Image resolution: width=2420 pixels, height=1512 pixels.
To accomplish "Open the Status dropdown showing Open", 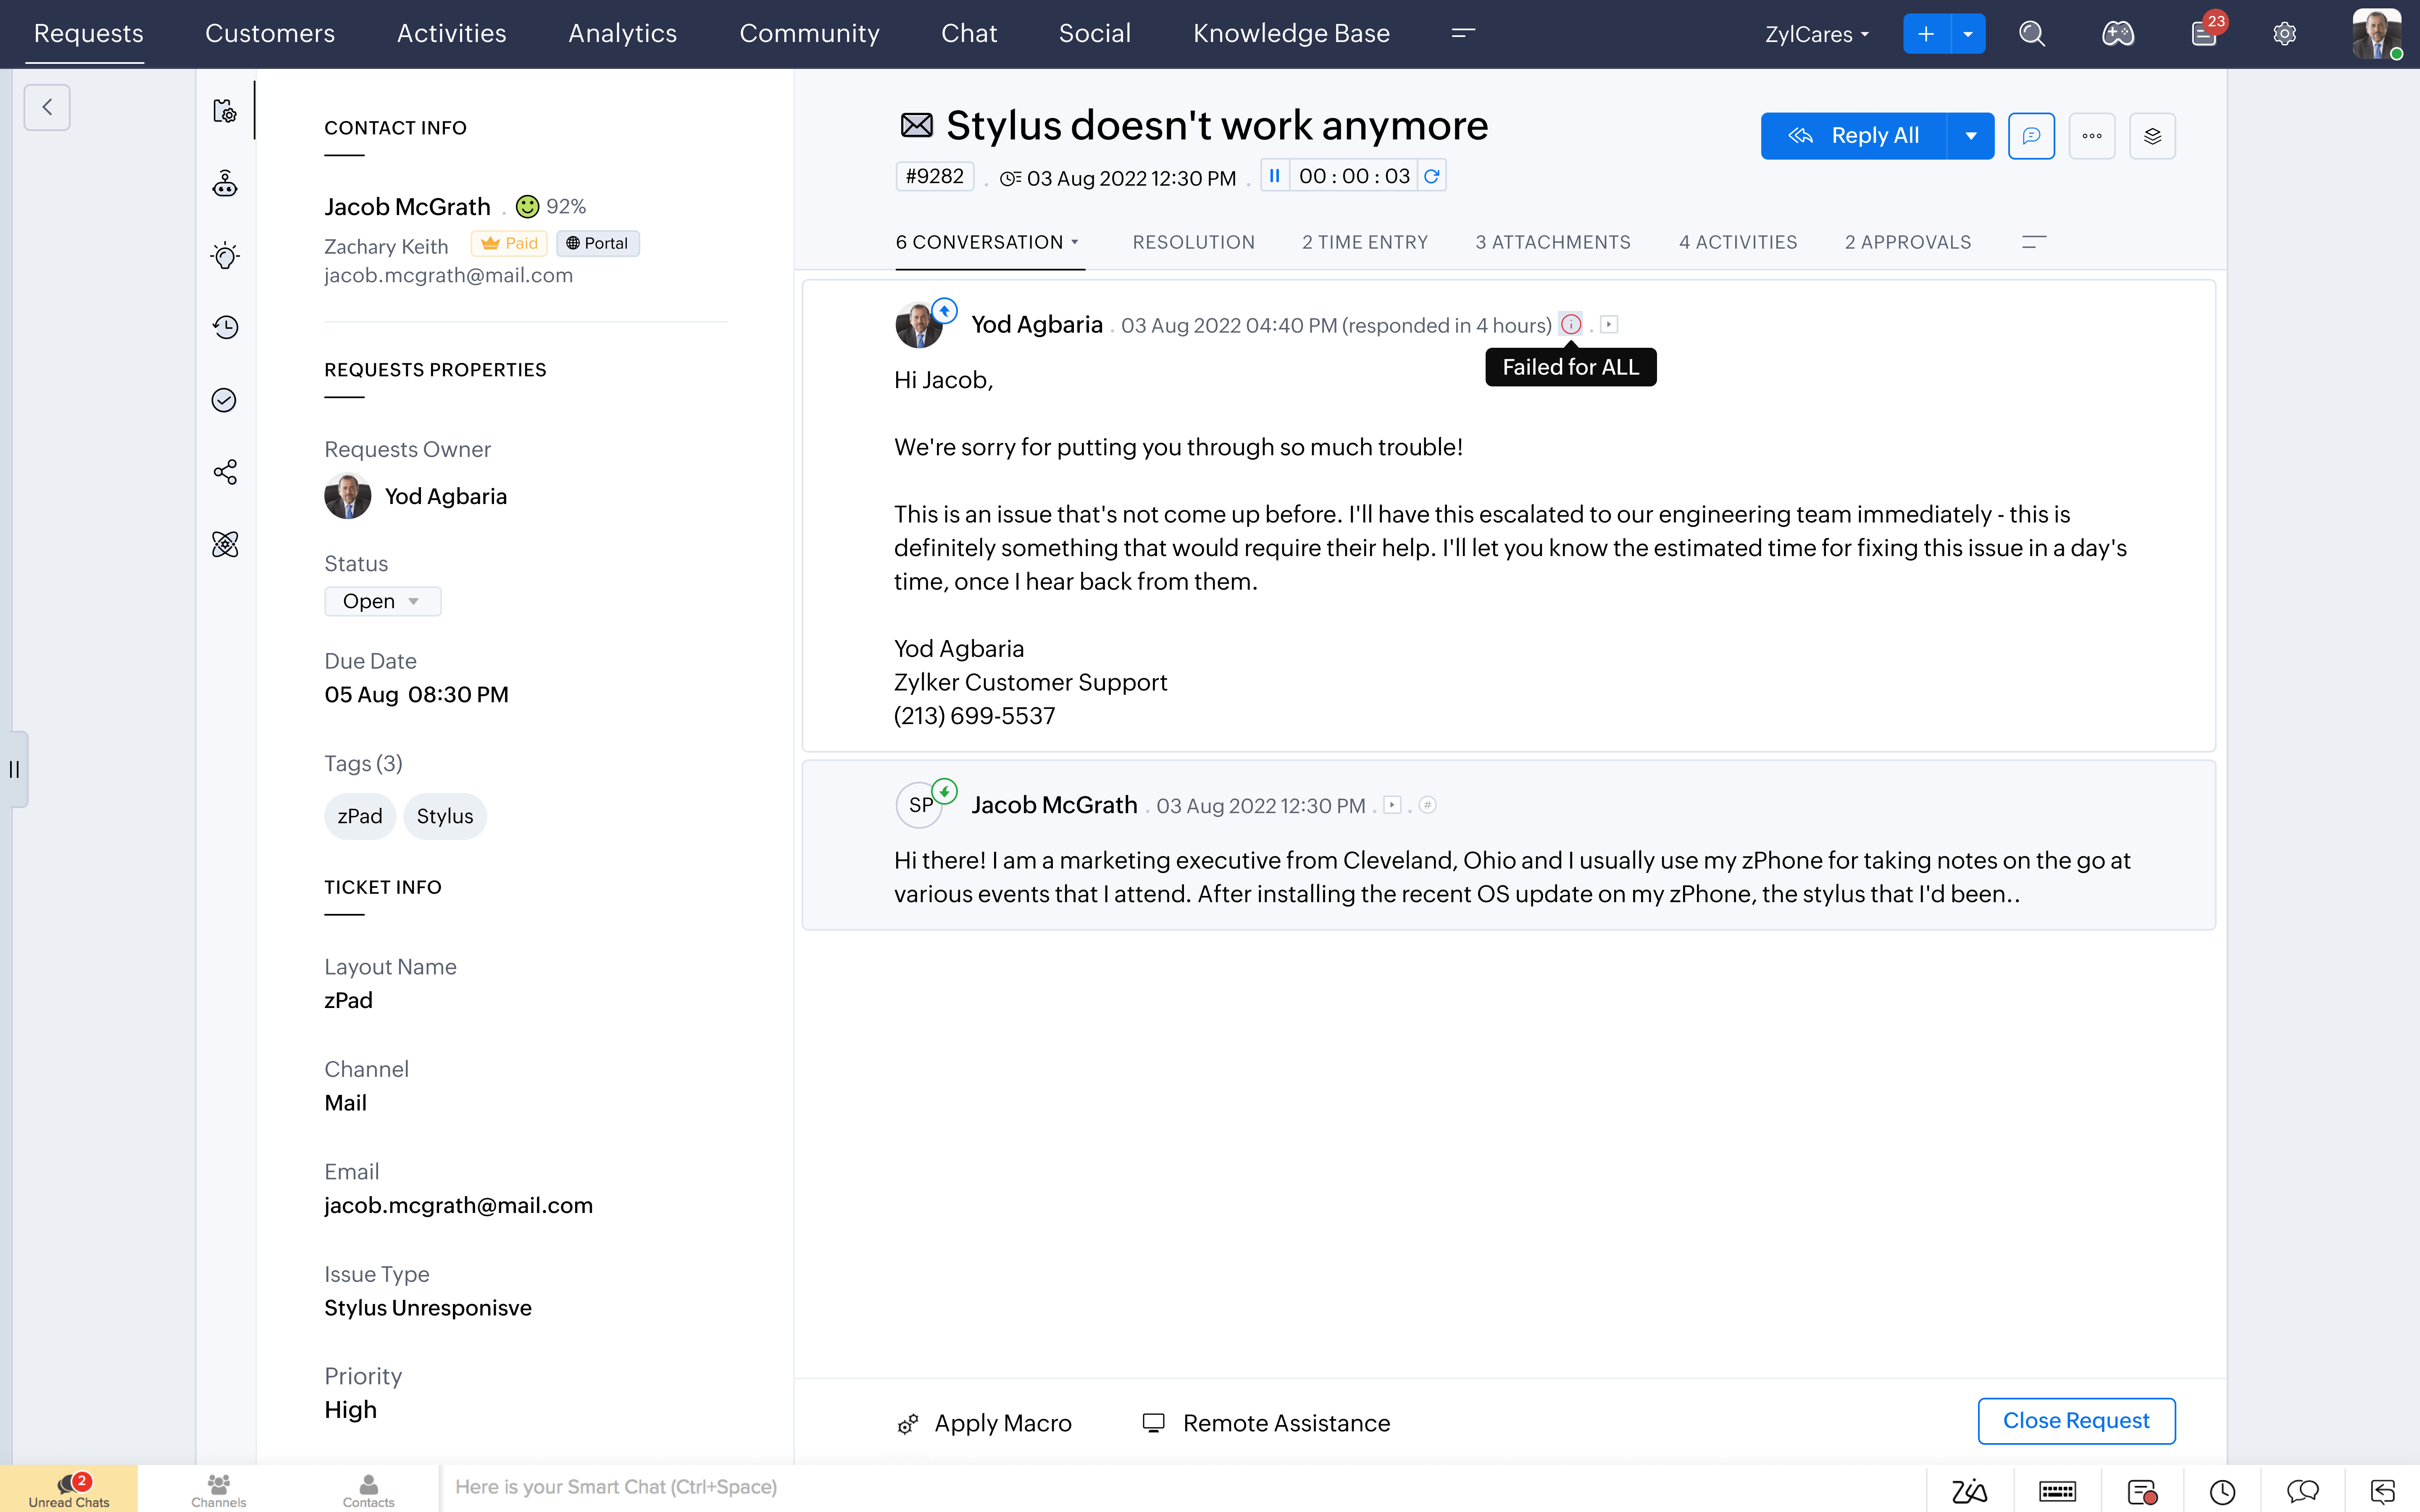I will click(x=382, y=601).
